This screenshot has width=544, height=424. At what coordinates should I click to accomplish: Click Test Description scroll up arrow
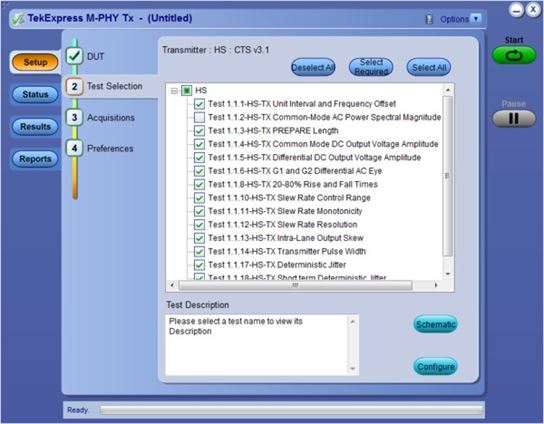[x=352, y=322]
